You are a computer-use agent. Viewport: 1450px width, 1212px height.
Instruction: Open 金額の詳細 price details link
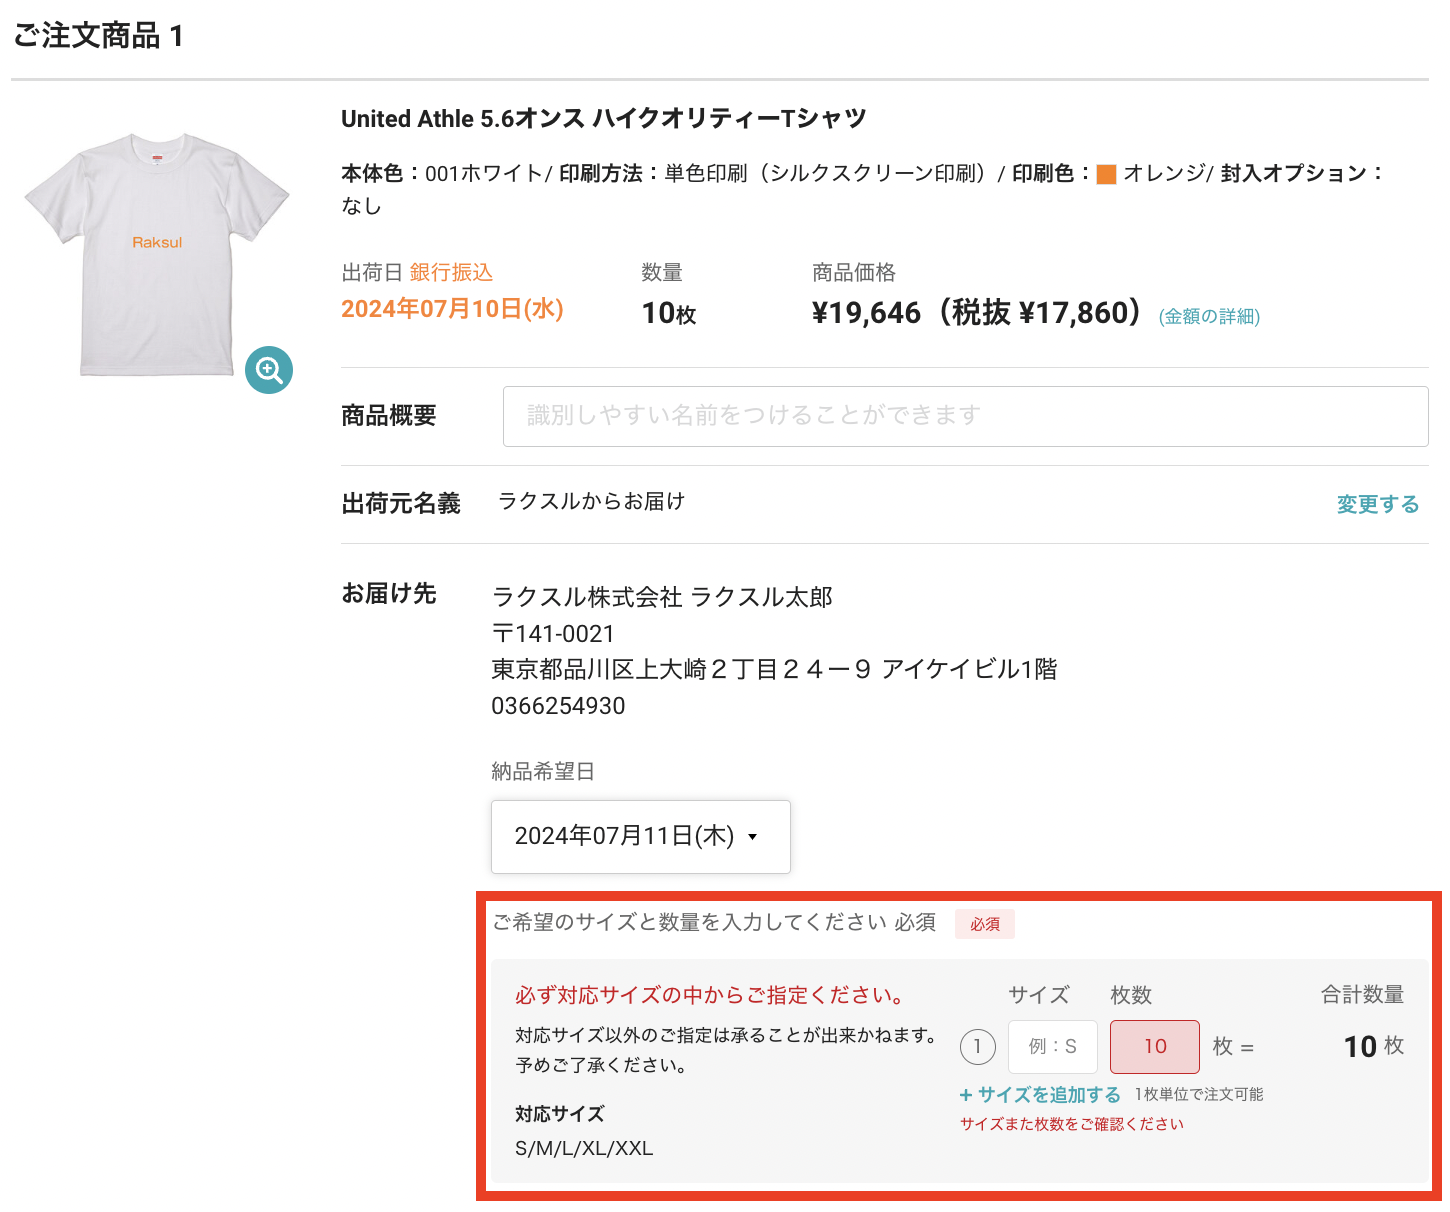(1209, 317)
